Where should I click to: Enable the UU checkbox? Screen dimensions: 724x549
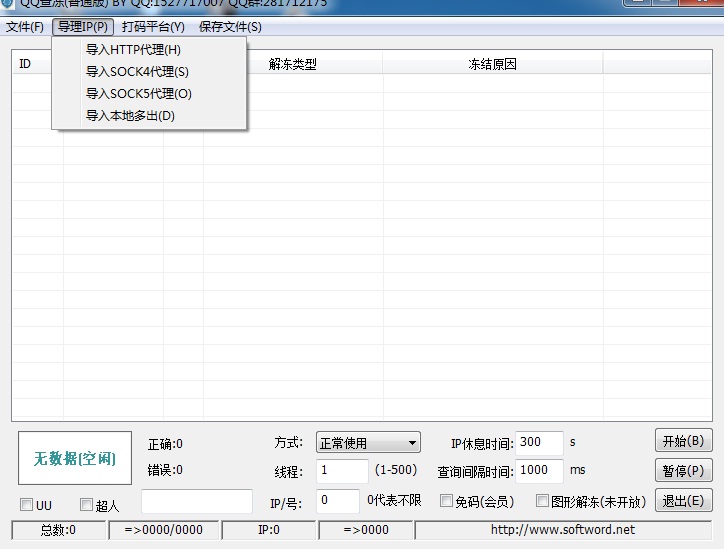[26, 504]
